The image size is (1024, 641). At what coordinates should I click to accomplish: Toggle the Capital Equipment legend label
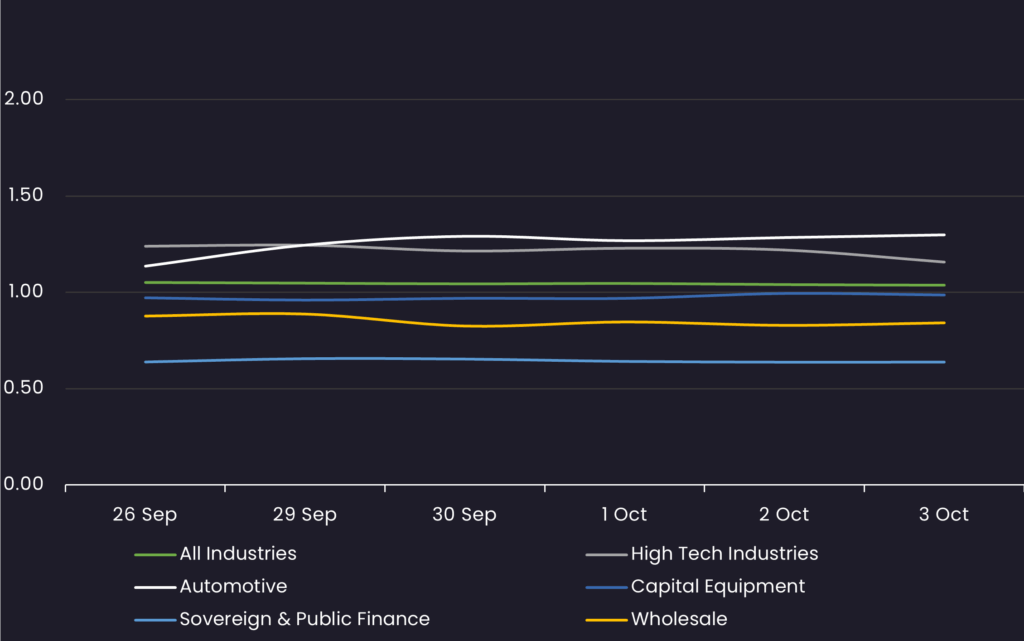[717, 586]
